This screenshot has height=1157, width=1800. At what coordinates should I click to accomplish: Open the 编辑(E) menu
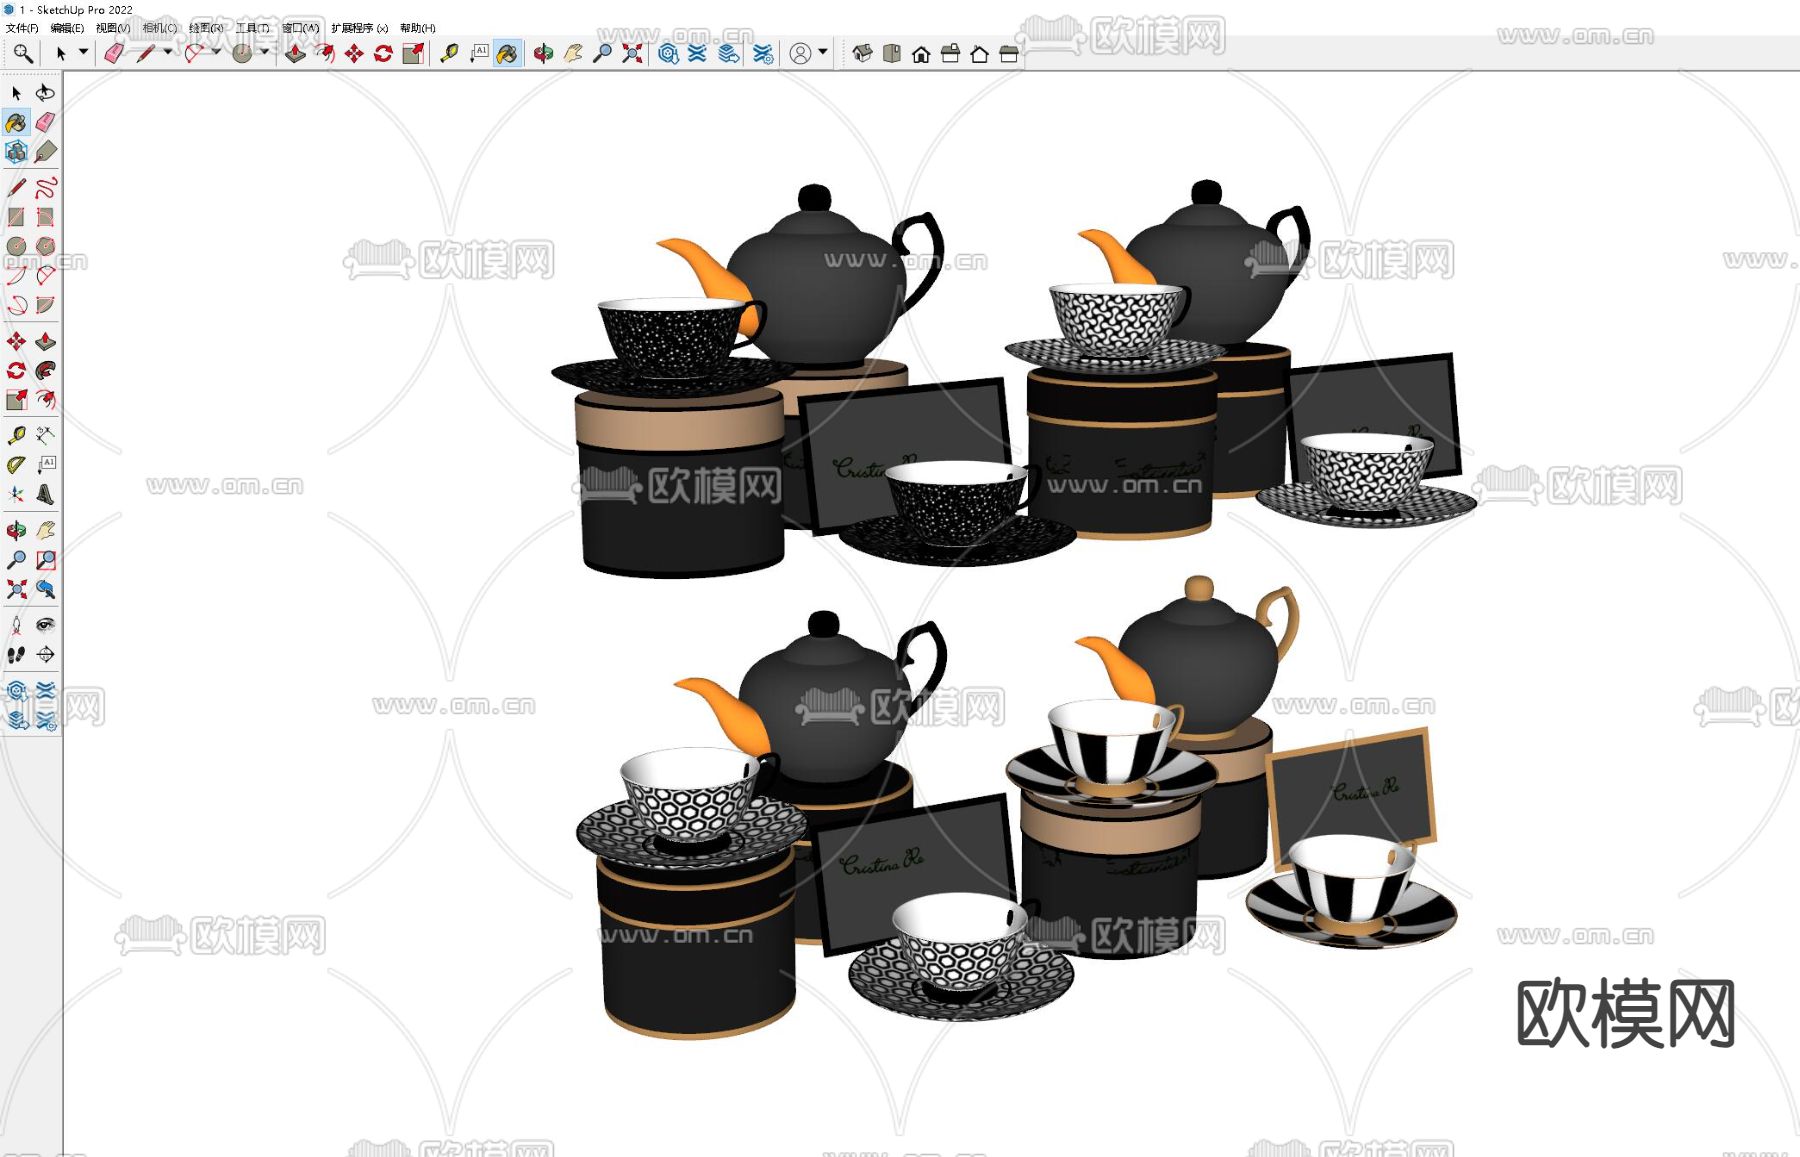point(67,28)
